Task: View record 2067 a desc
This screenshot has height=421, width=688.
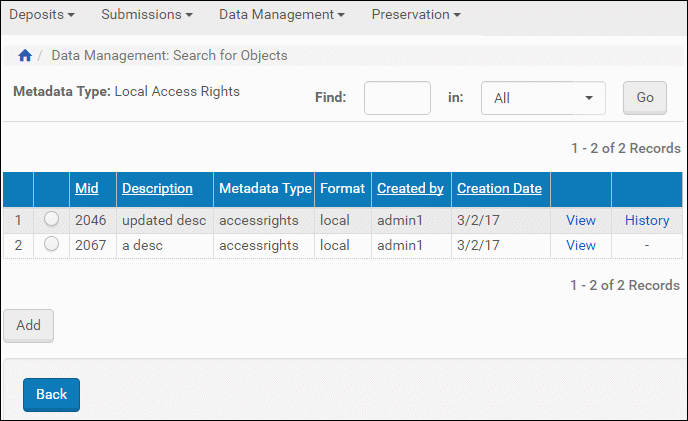Action: point(580,245)
